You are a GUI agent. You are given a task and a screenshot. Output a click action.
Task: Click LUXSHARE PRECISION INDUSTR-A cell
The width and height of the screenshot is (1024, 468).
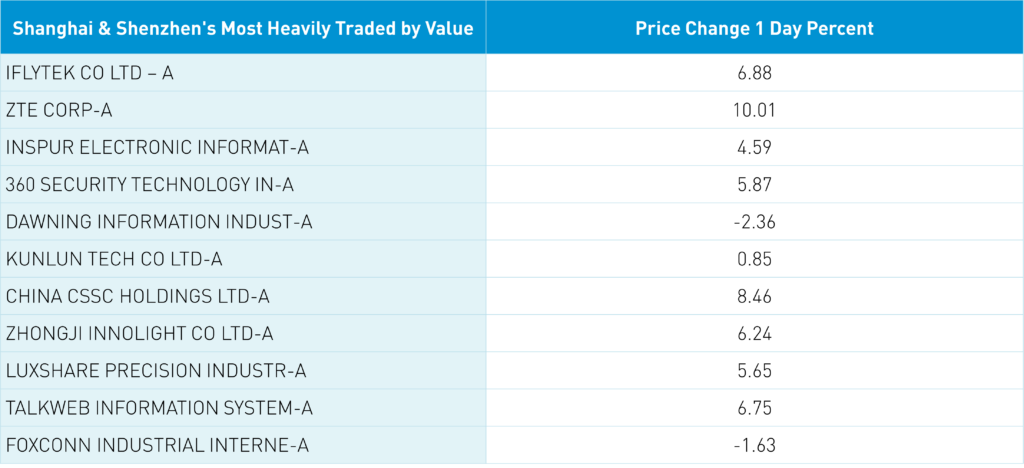(x=155, y=370)
